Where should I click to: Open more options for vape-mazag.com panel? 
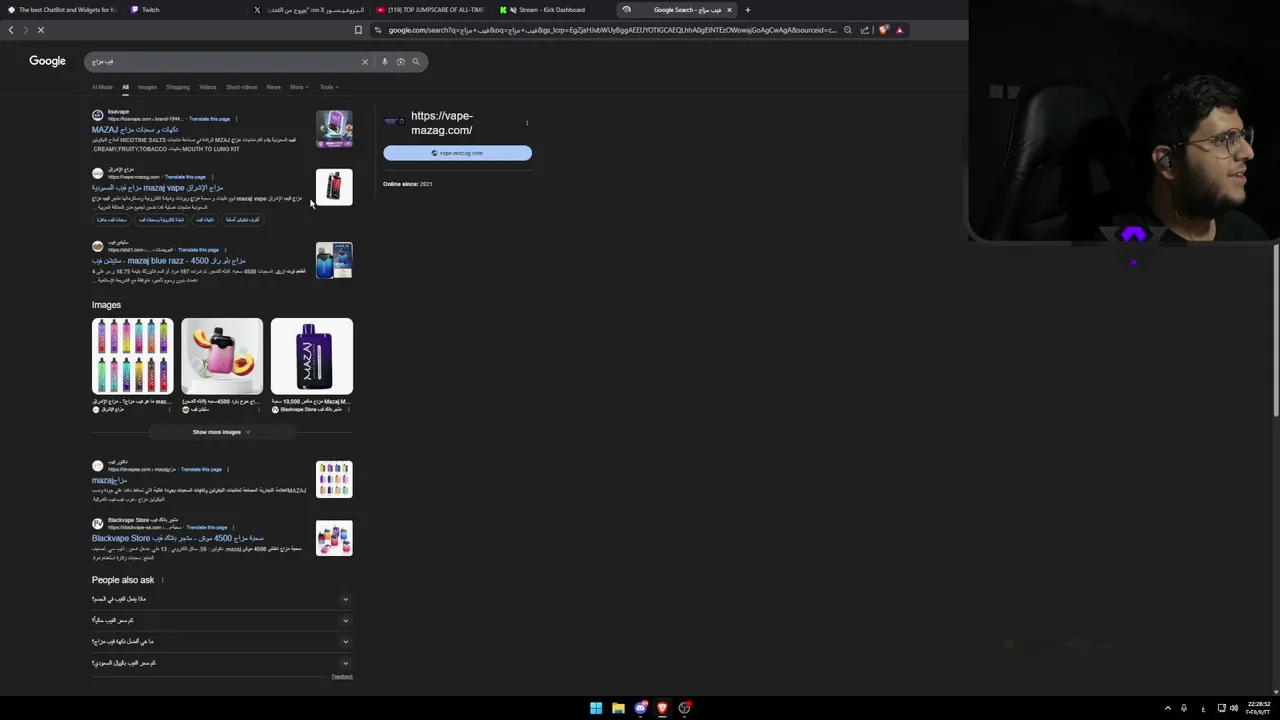[x=527, y=123]
